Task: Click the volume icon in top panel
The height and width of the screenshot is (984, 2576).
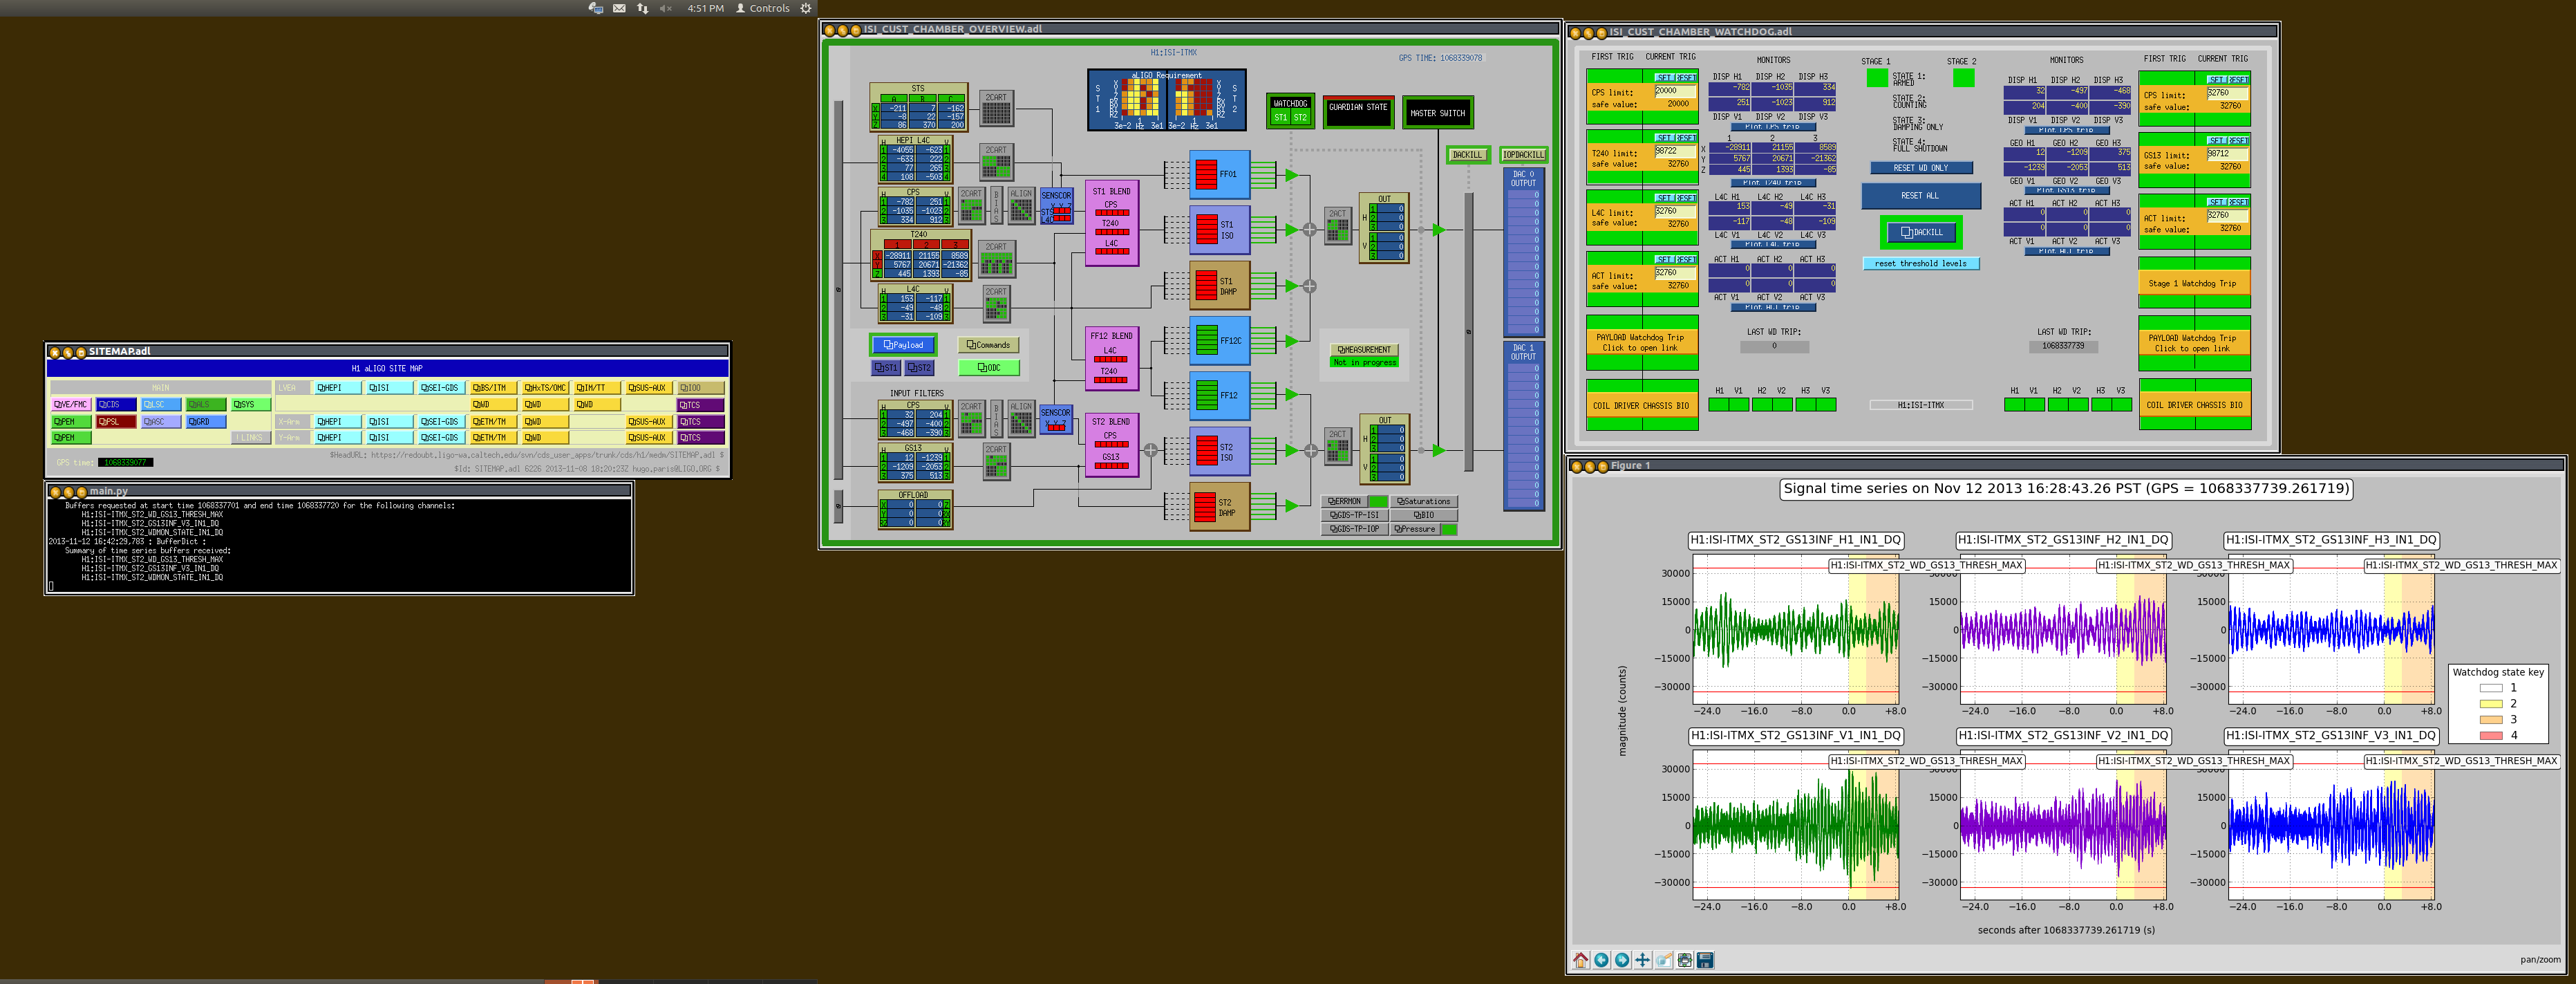Action: [665, 8]
